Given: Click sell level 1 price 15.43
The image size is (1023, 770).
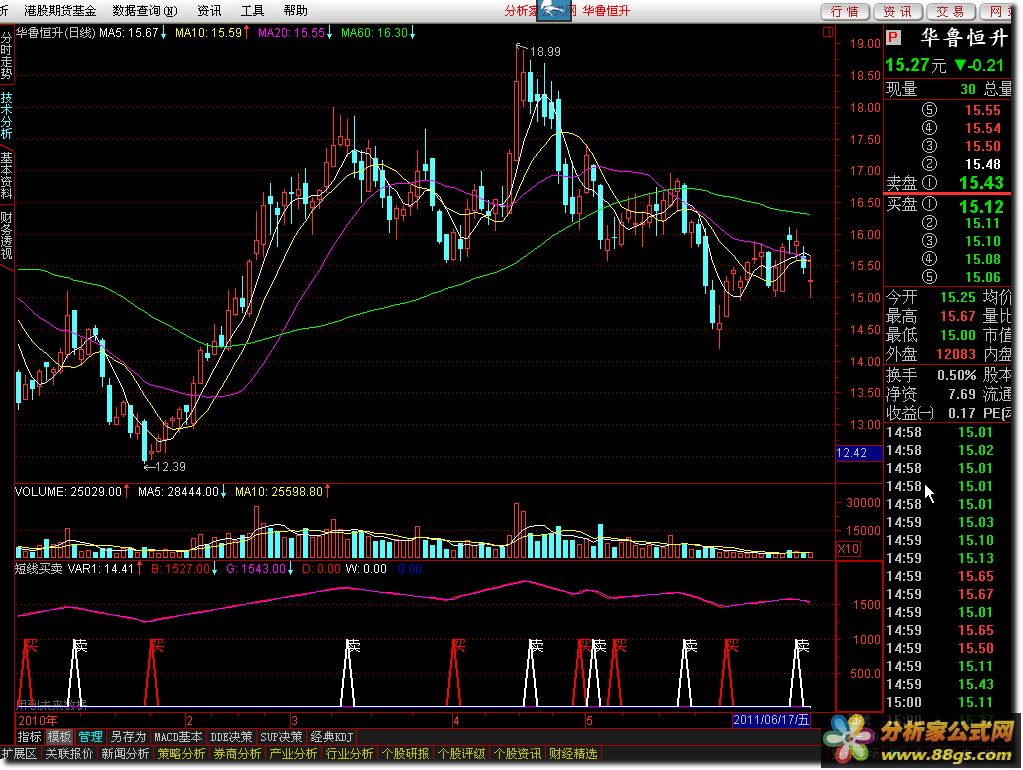Looking at the screenshot, I should (981, 183).
